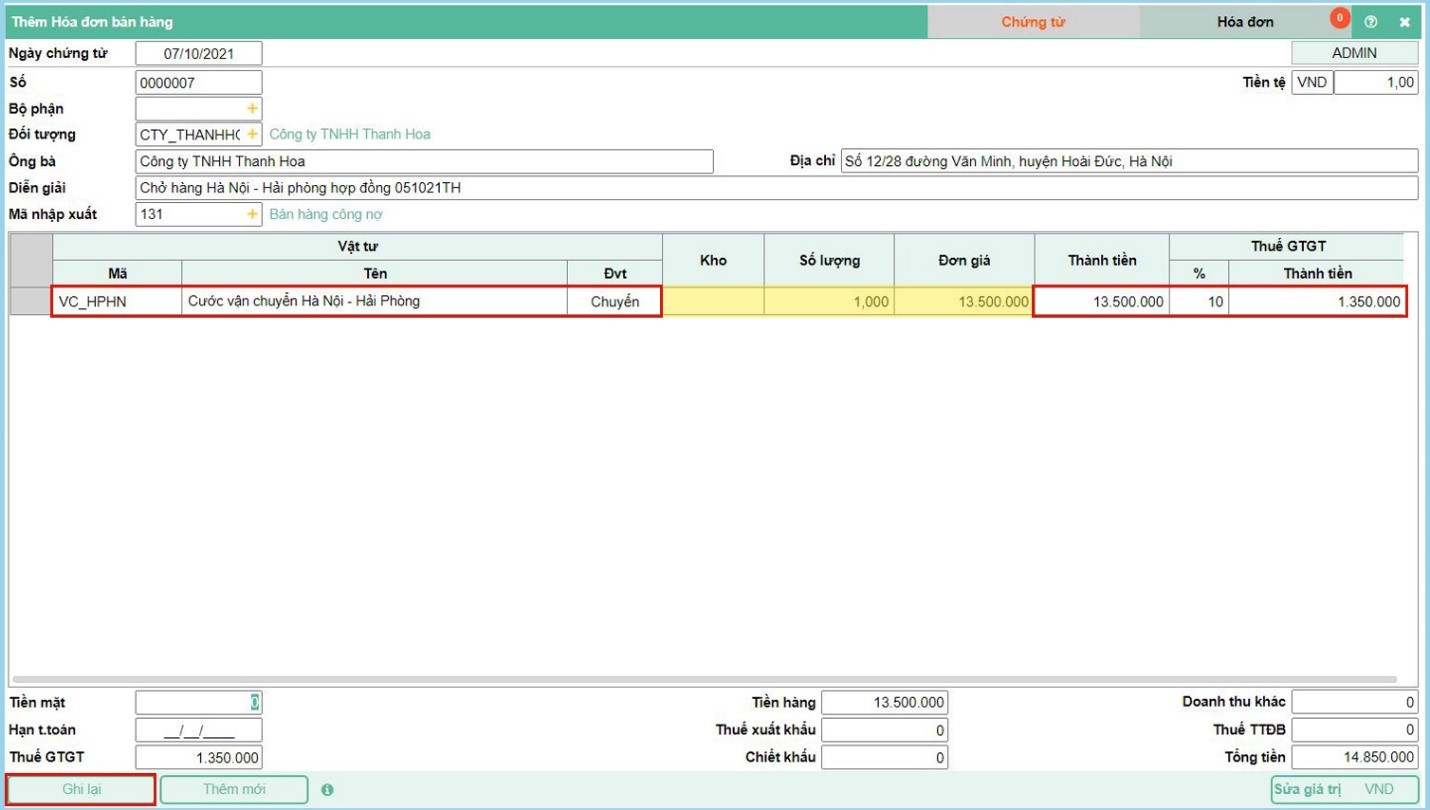Select the Kho cell in VC_HPHN row

[x=713, y=302]
